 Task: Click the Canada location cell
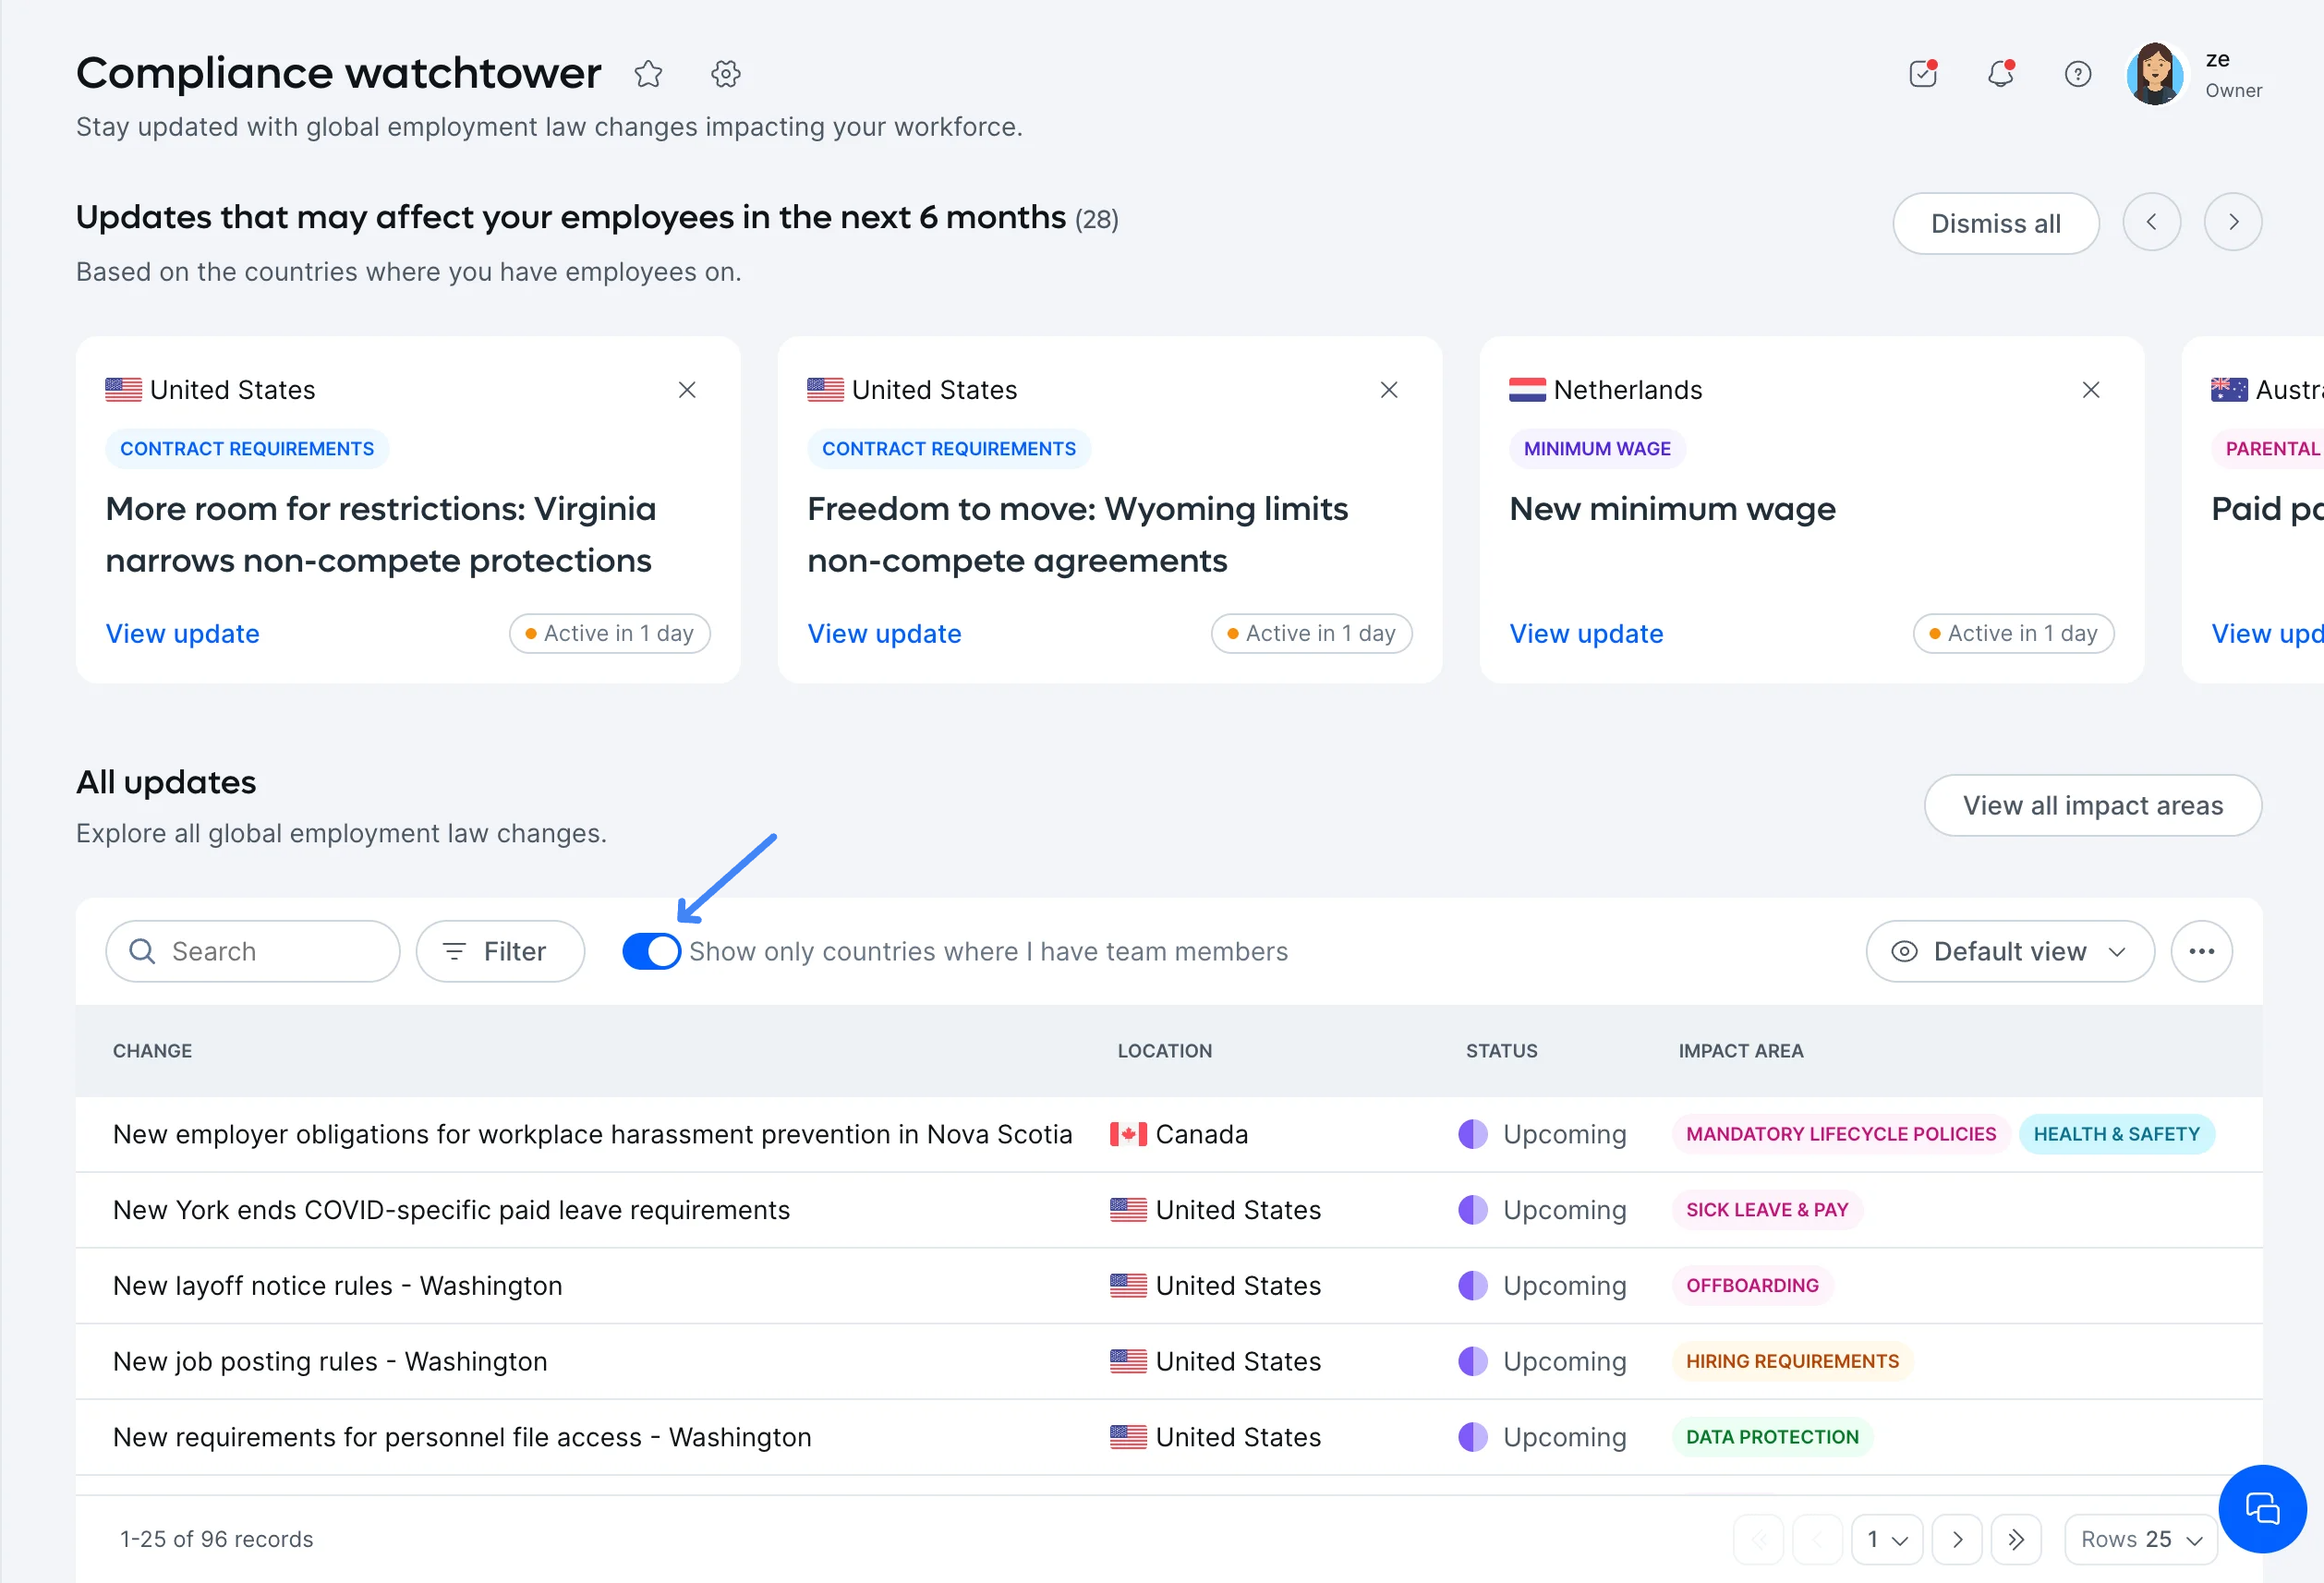tap(1179, 1134)
